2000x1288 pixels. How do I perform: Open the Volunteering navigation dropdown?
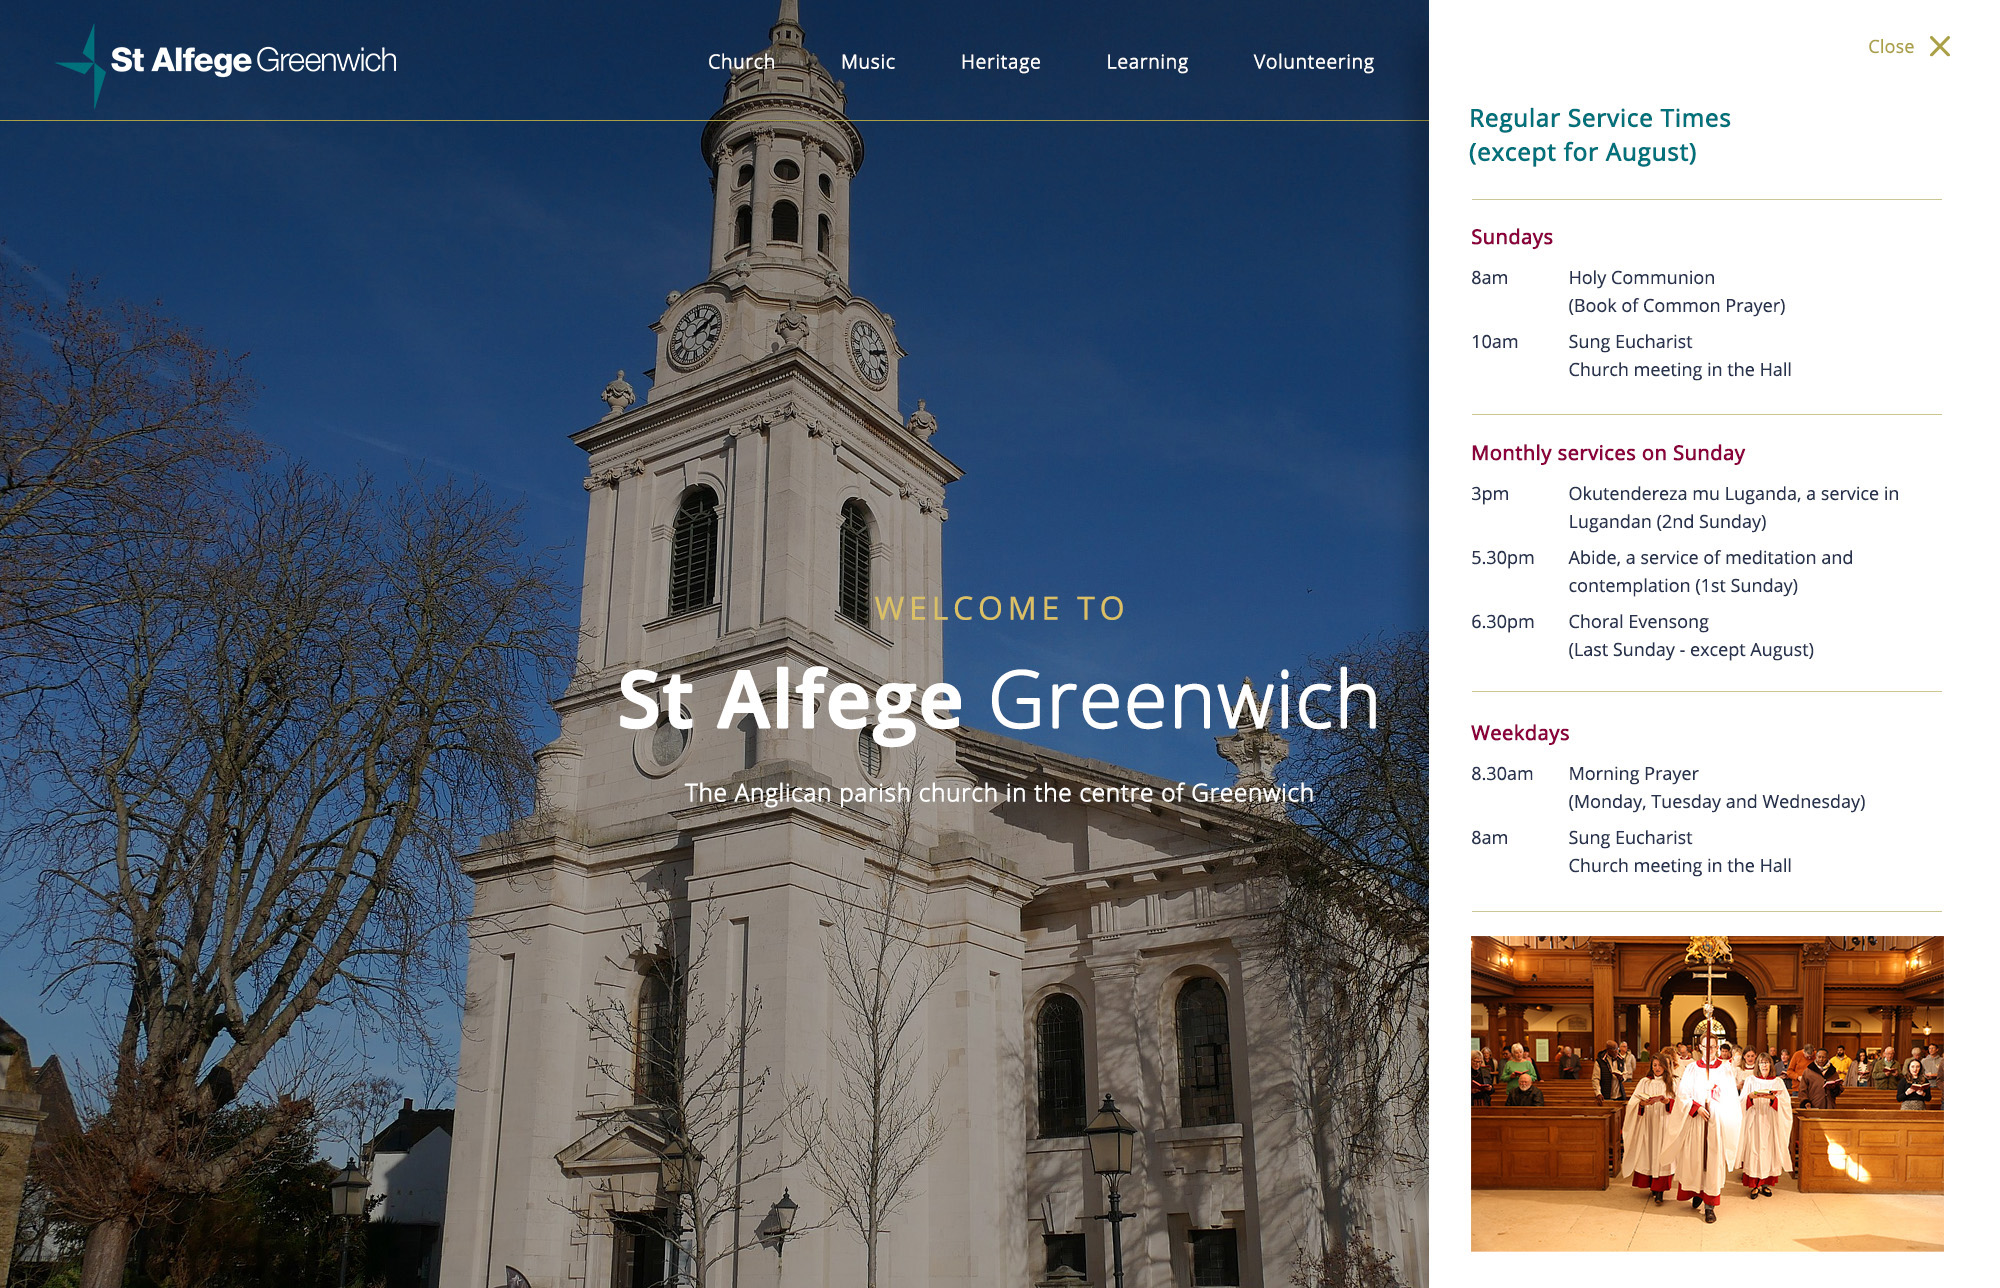click(1313, 62)
